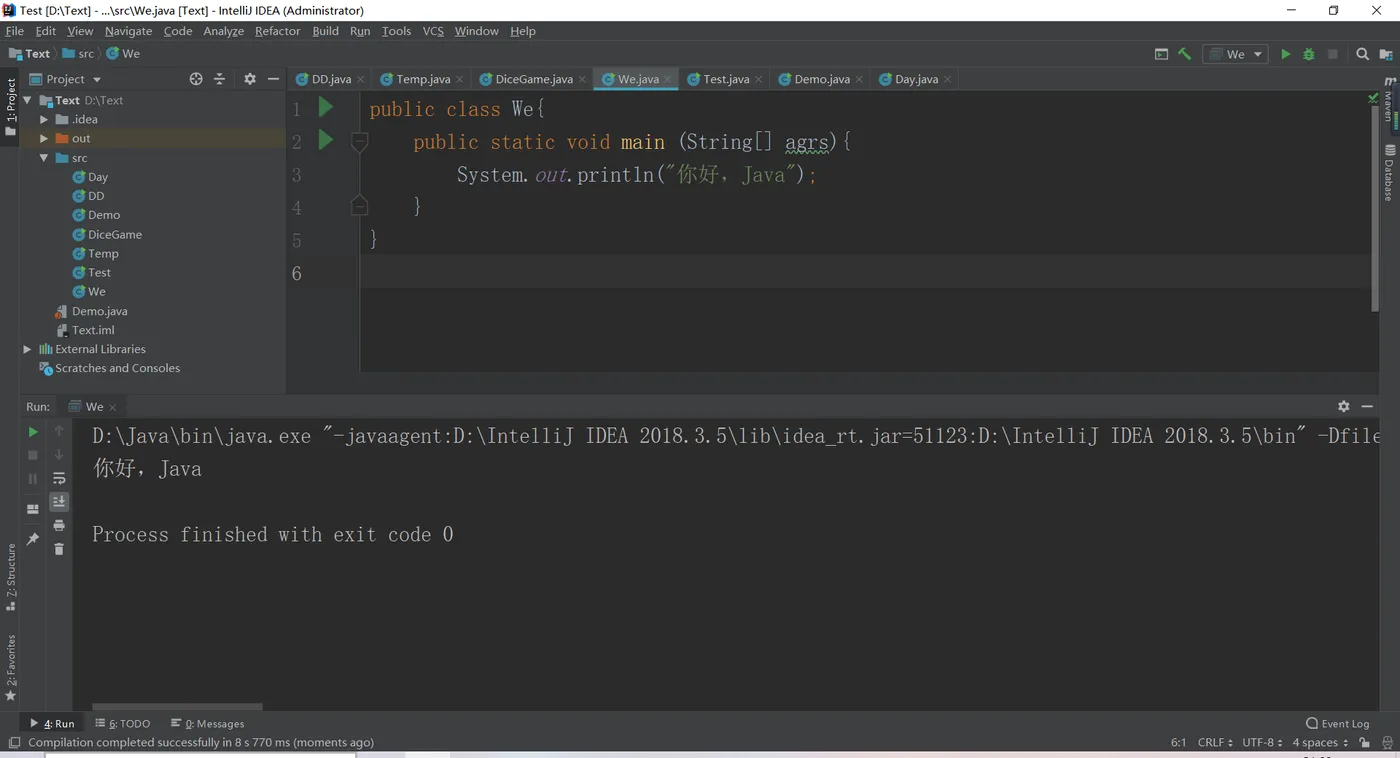Select Scratches and Consoles
This screenshot has height=758, width=1400.
tap(109, 368)
